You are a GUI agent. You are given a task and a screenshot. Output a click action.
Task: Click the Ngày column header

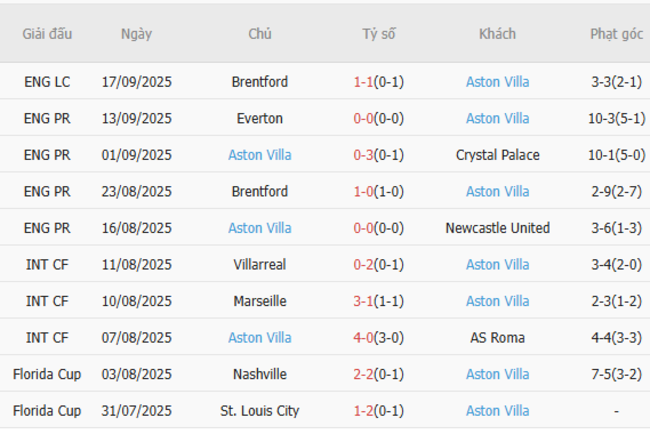136,34
